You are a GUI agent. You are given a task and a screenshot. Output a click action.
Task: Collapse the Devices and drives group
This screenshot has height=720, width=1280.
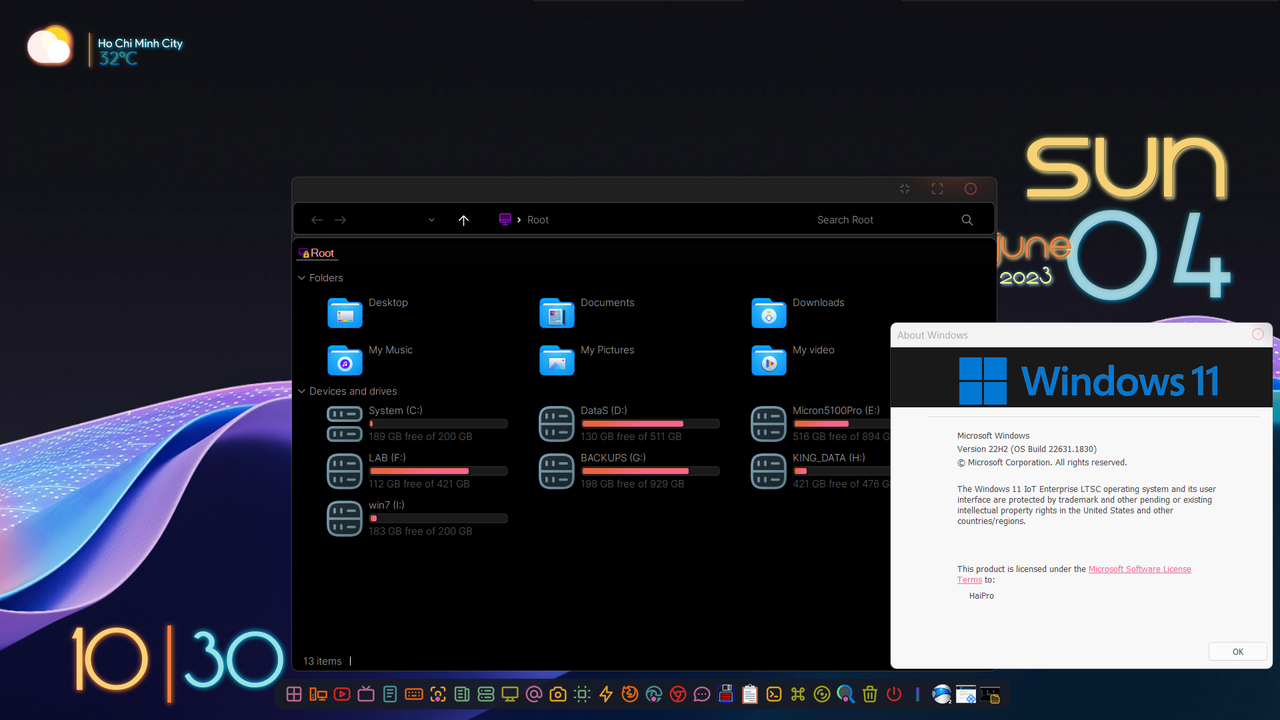[302, 391]
